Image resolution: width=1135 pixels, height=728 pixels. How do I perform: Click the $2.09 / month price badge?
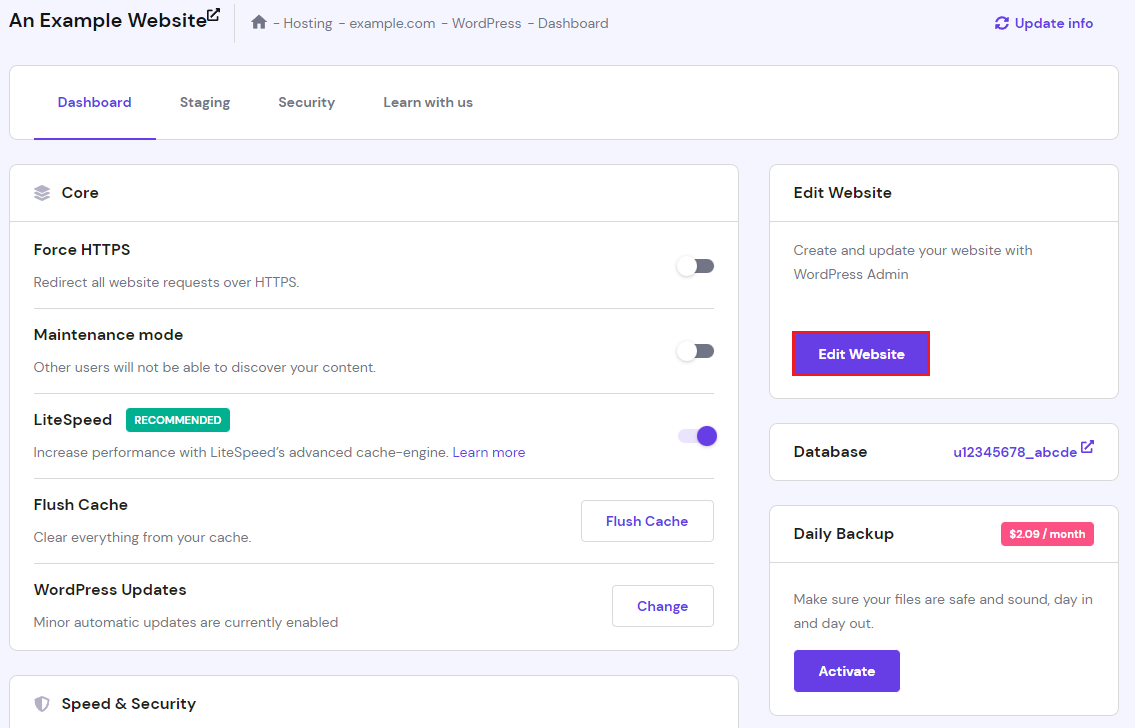(1046, 534)
